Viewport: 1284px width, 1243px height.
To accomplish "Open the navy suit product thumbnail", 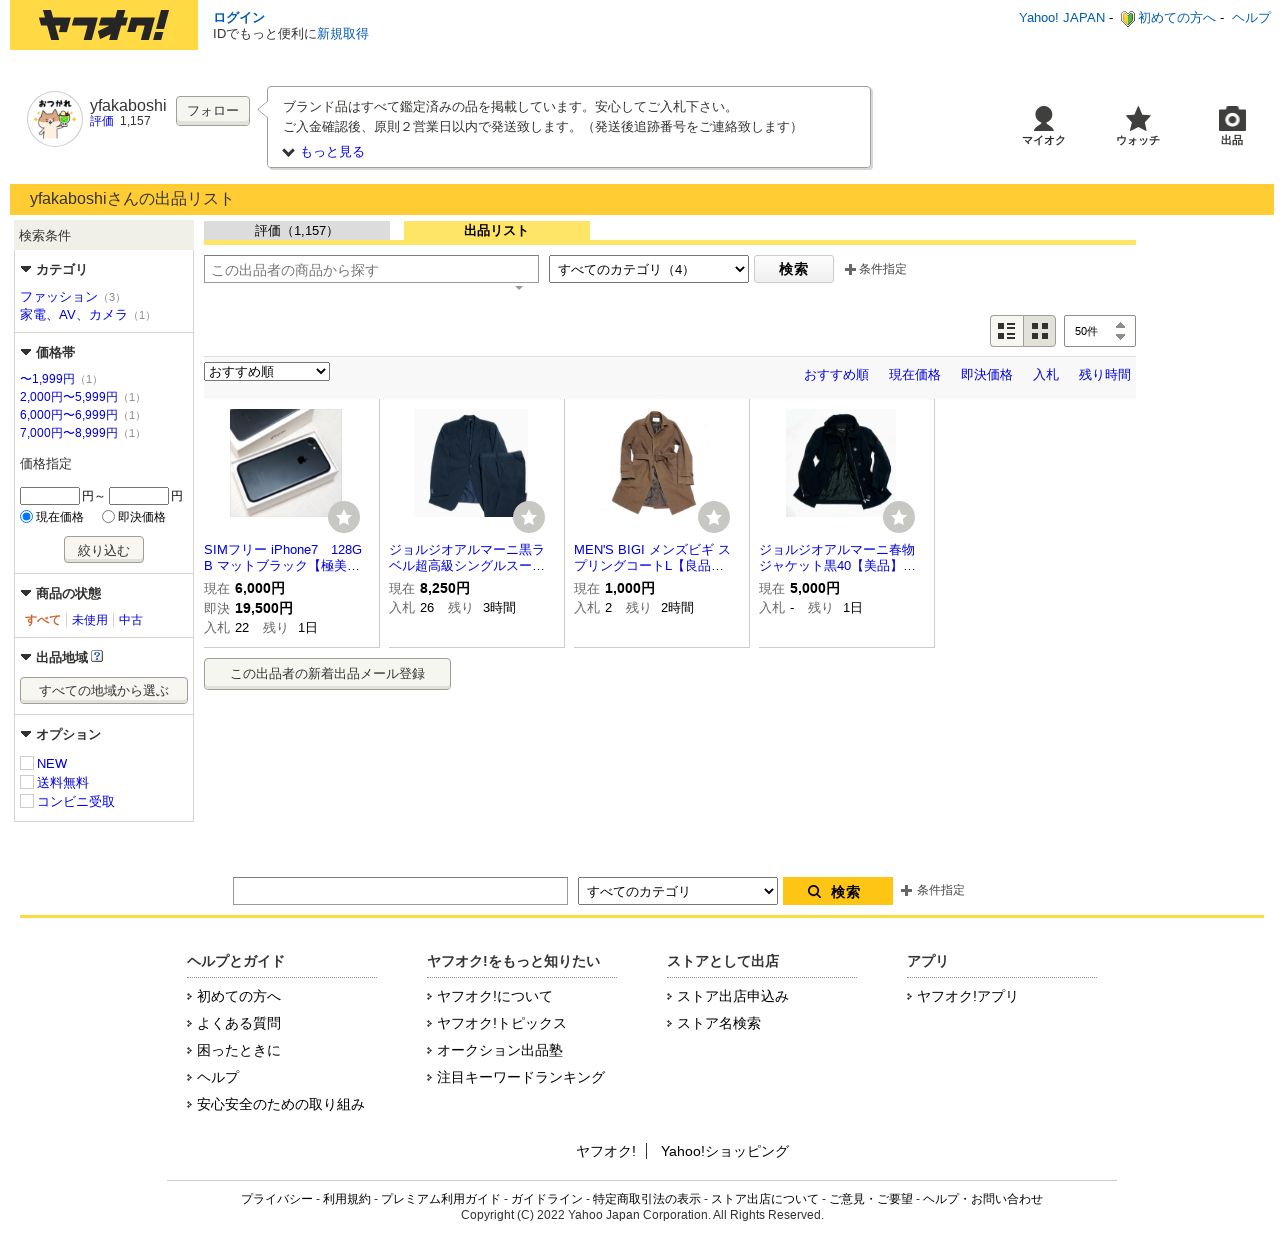I will tap(471, 463).
